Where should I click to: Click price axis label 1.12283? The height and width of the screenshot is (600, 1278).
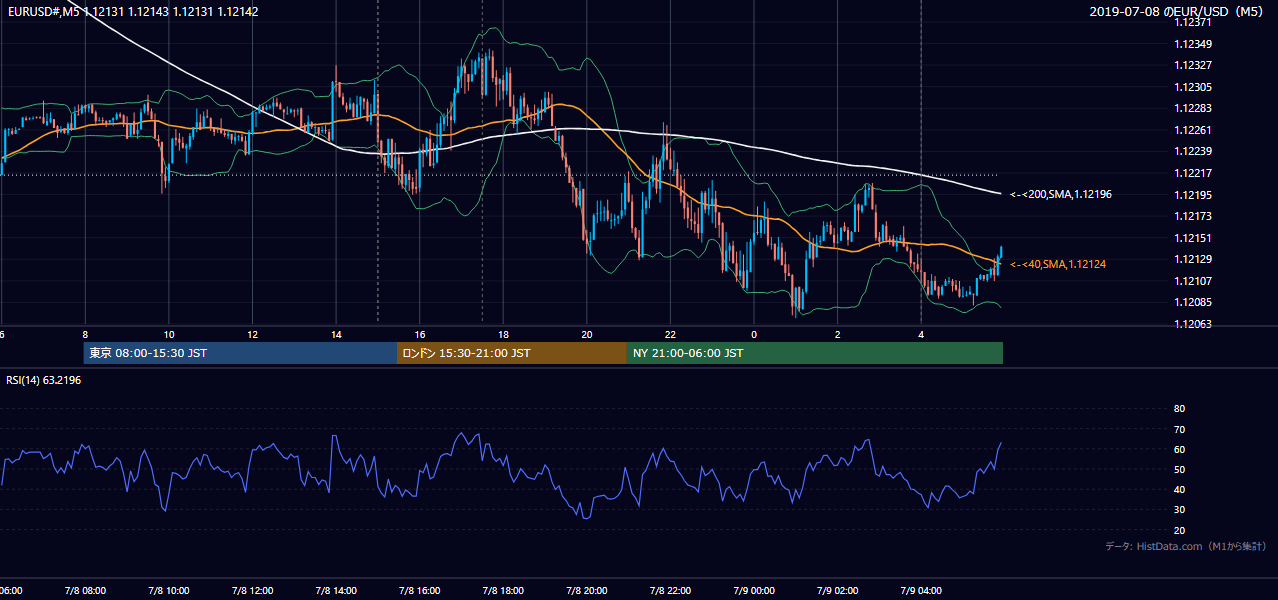[x=1194, y=108]
